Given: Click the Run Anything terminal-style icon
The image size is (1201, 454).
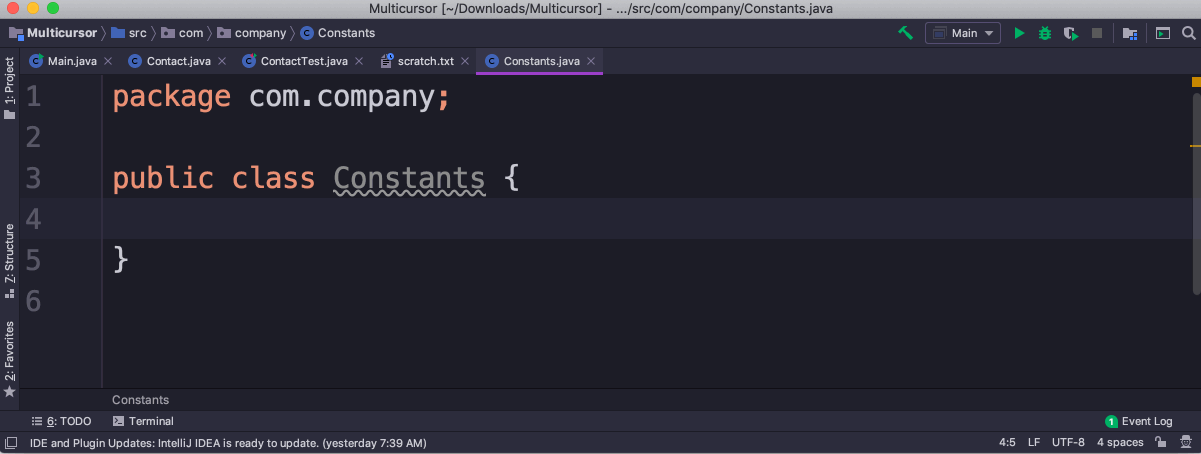Looking at the screenshot, I should click(x=1163, y=33).
